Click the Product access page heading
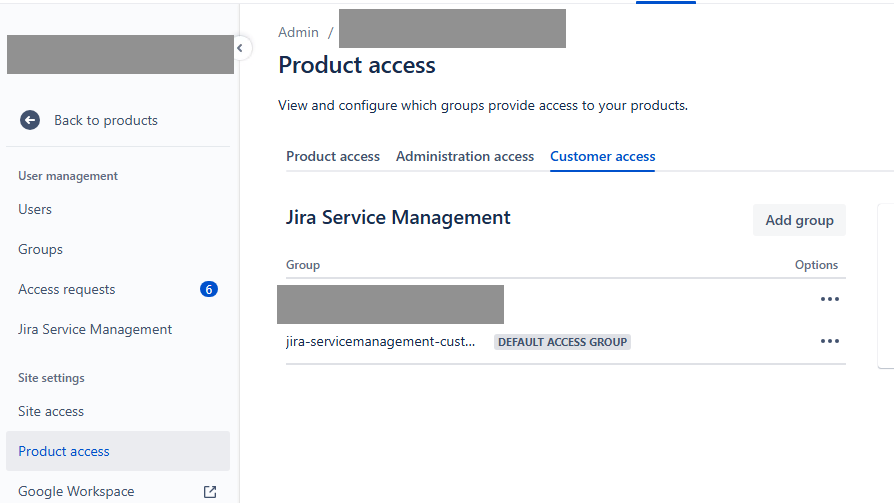 pyautogui.click(x=357, y=65)
